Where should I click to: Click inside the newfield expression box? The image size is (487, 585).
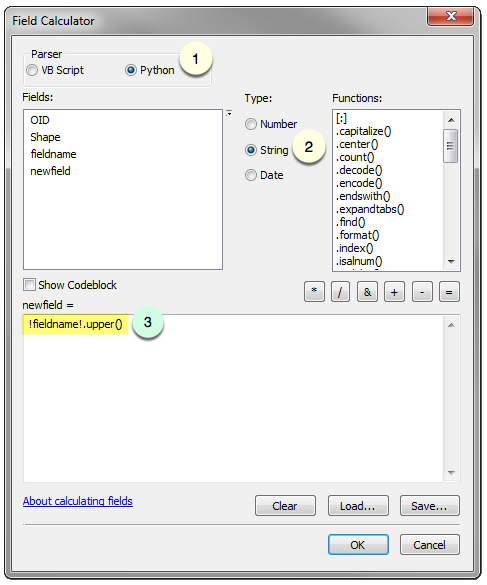tap(234, 398)
